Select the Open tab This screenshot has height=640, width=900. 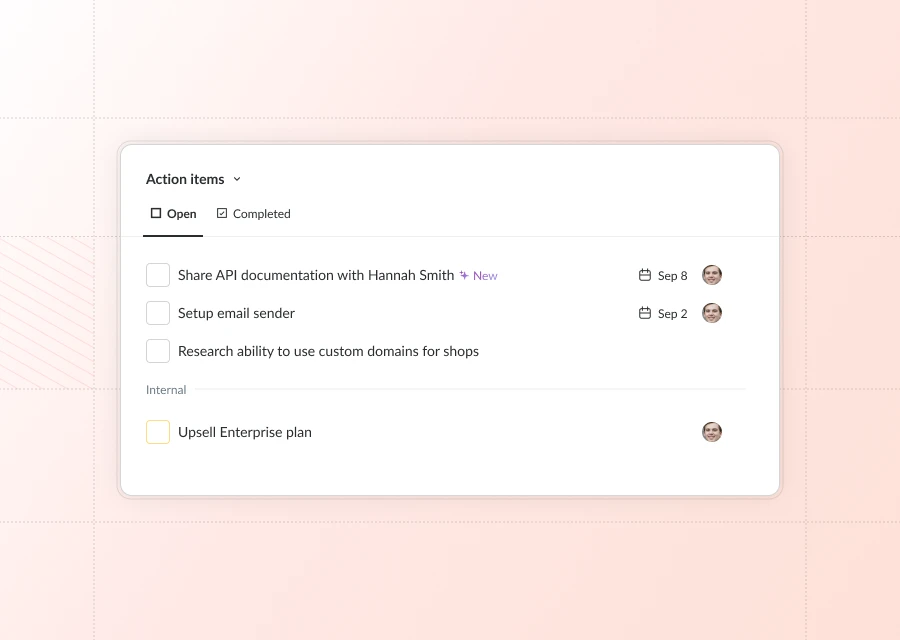tap(173, 214)
